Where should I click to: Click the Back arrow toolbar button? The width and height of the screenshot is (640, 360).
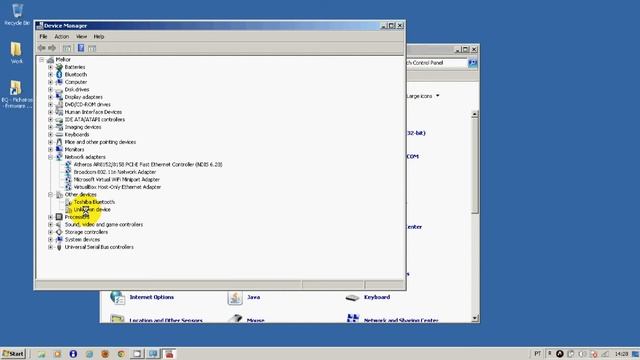pyautogui.click(x=42, y=48)
